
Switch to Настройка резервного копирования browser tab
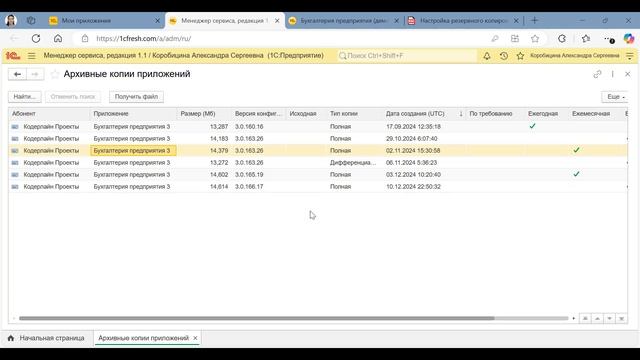(463, 20)
